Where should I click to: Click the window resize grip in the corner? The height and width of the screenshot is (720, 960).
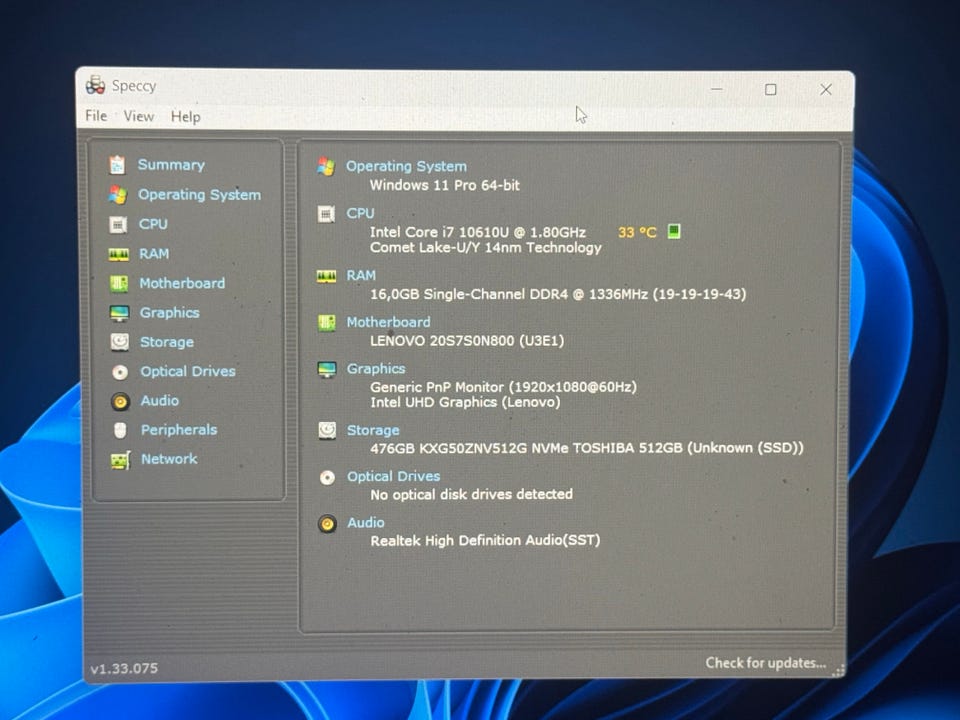point(838,671)
